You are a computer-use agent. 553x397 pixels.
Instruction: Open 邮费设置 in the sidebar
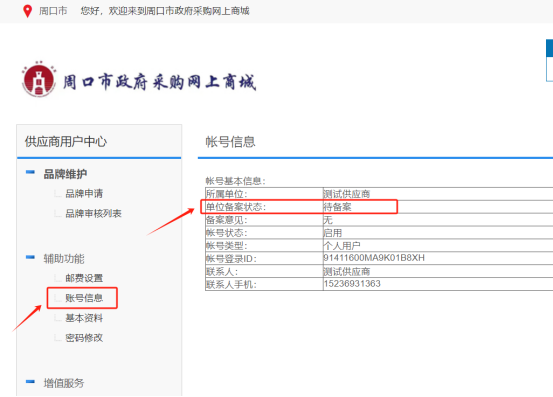[84, 278]
